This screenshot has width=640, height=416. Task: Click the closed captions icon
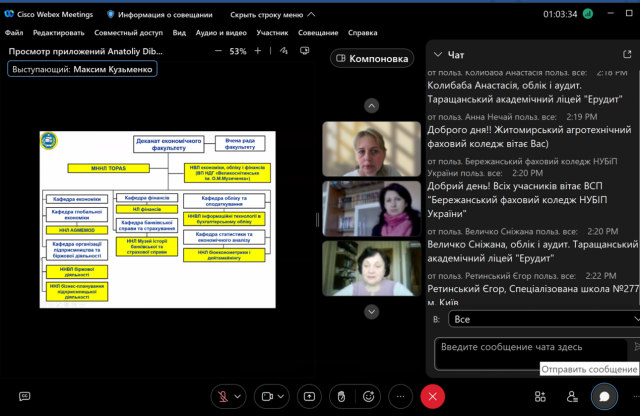click(x=23, y=396)
